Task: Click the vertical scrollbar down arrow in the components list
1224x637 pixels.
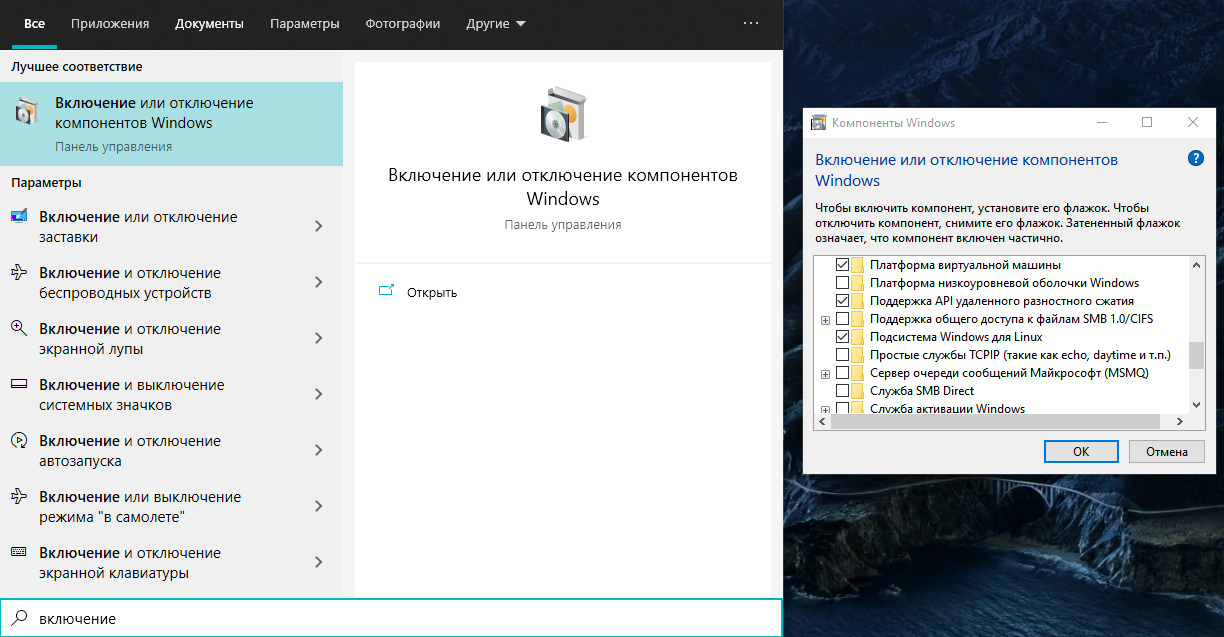Action: tap(1195, 405)
